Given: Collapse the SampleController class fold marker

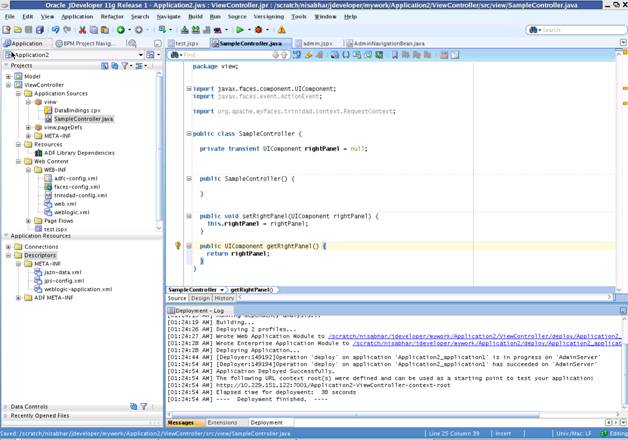Looking at the screenshot, I should coord(187,132).
